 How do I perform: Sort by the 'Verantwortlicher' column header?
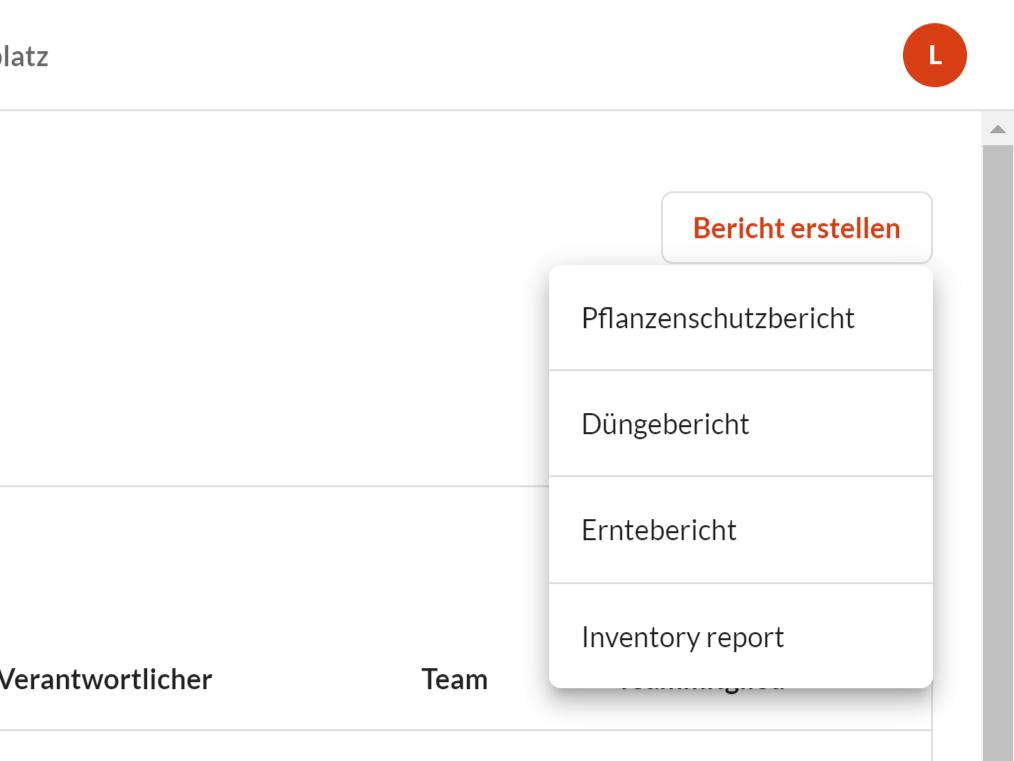[106, 680]
